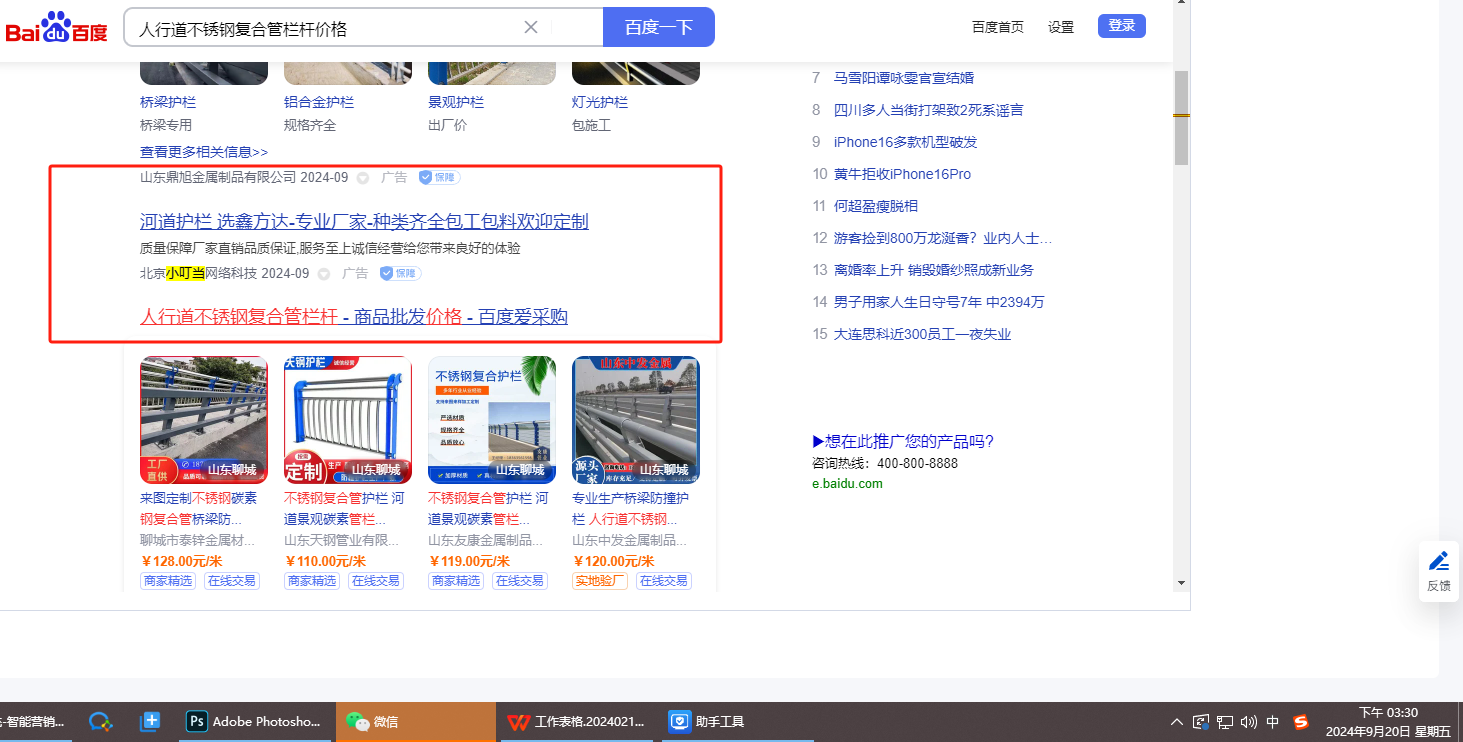Click the 铝合金护栏 link
Viewport: 1463px width, 742px height.
tap(319, 102)
